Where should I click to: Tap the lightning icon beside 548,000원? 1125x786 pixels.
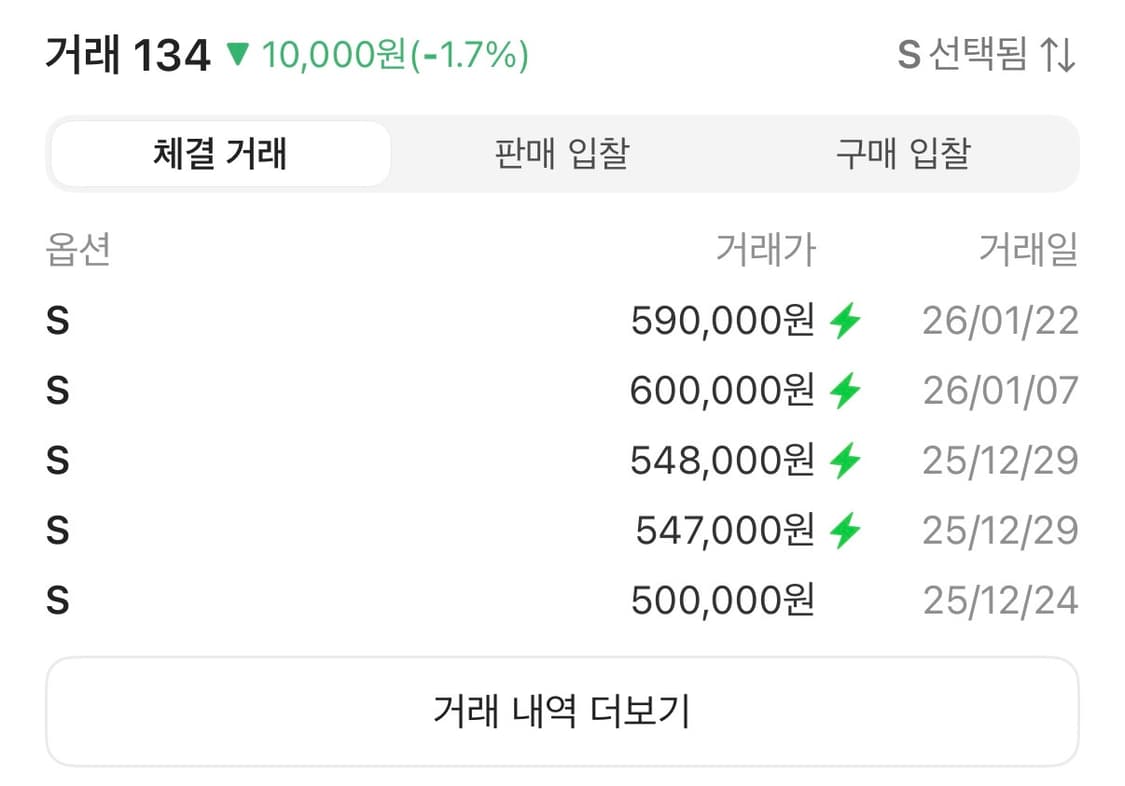tap(847, 460)
